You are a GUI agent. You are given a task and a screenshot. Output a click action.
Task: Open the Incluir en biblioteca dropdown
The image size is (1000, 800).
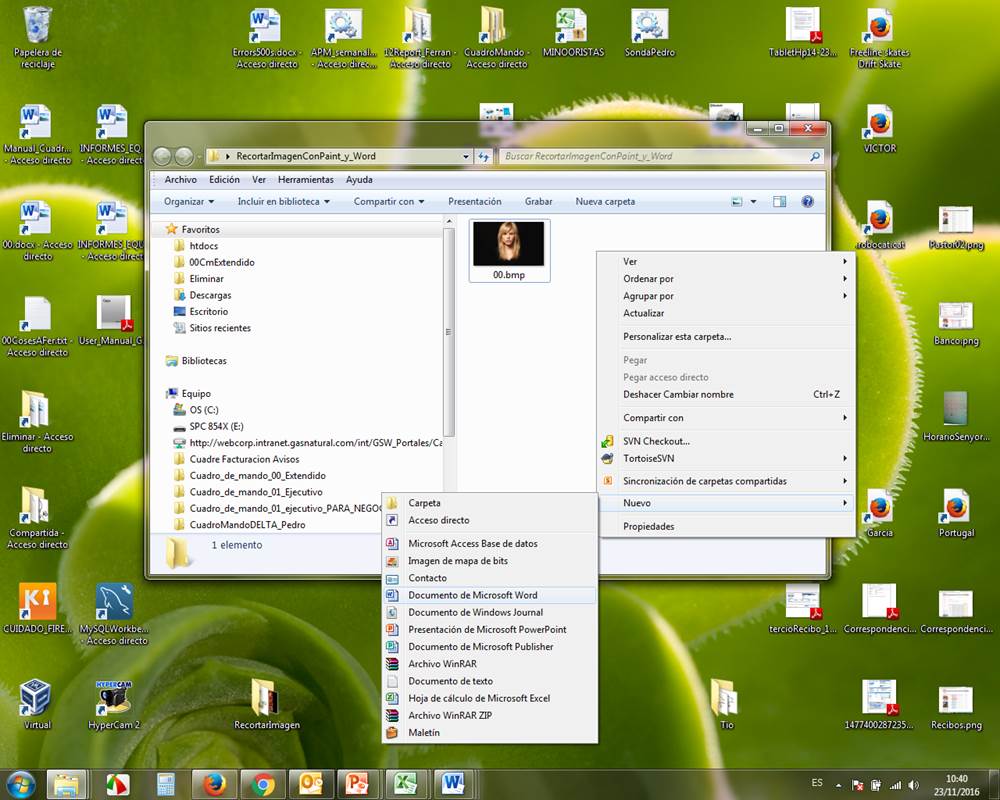(x=284, y=201)
